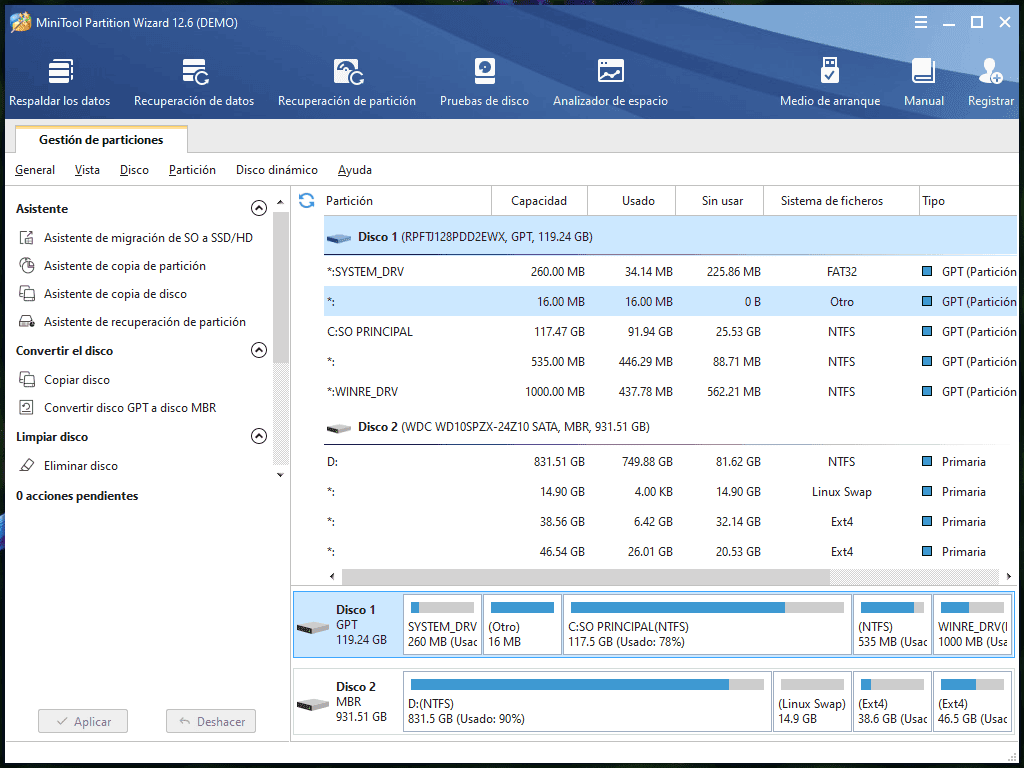This screenshot has height=768, width=1024.
Task: Click the horizontal scrollbar of partition list
Action: pyautogui.click(x=585, y=577)
